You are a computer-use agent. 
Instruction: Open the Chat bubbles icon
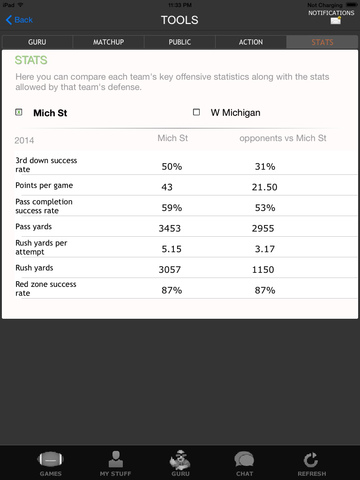pos(244,459)
